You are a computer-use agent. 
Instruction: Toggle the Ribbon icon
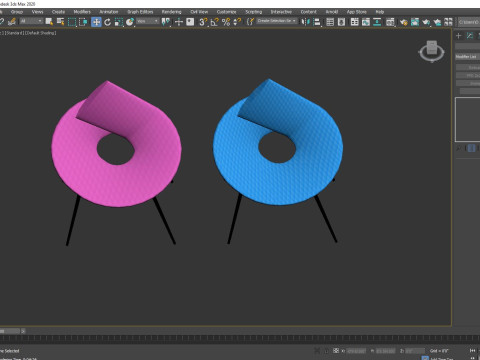pyautogui.click(x=355, y=22)
